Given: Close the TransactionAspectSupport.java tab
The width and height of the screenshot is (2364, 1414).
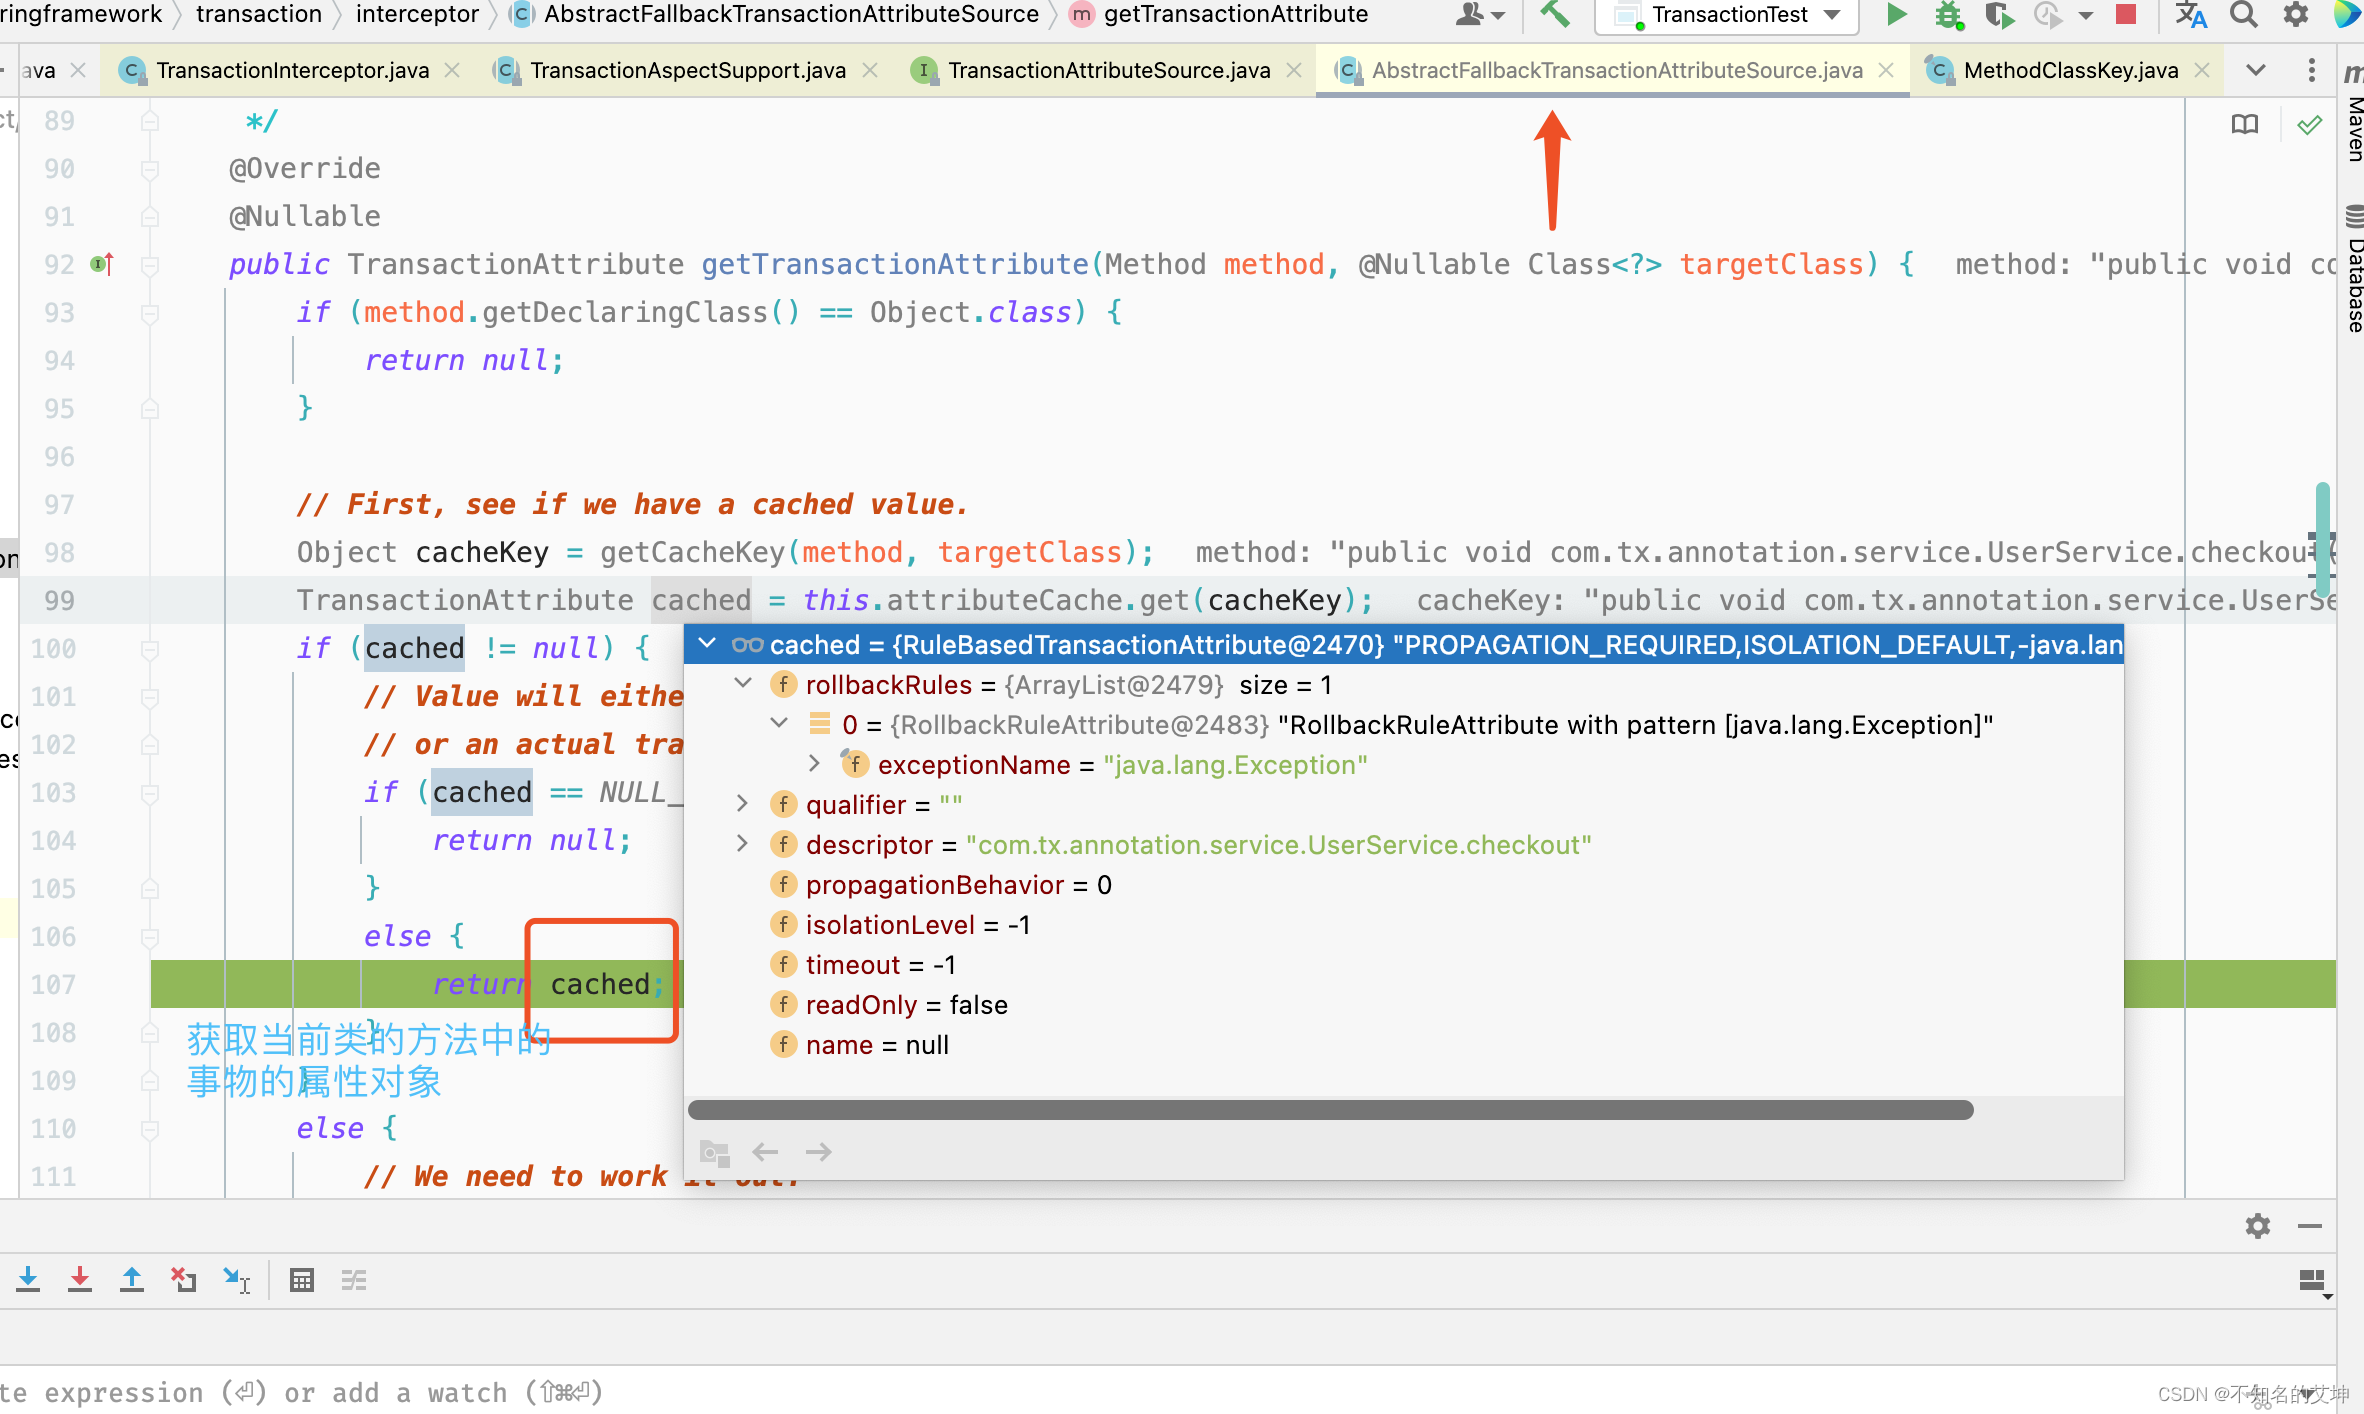Looking at the screenshot, I should [870, 70].
